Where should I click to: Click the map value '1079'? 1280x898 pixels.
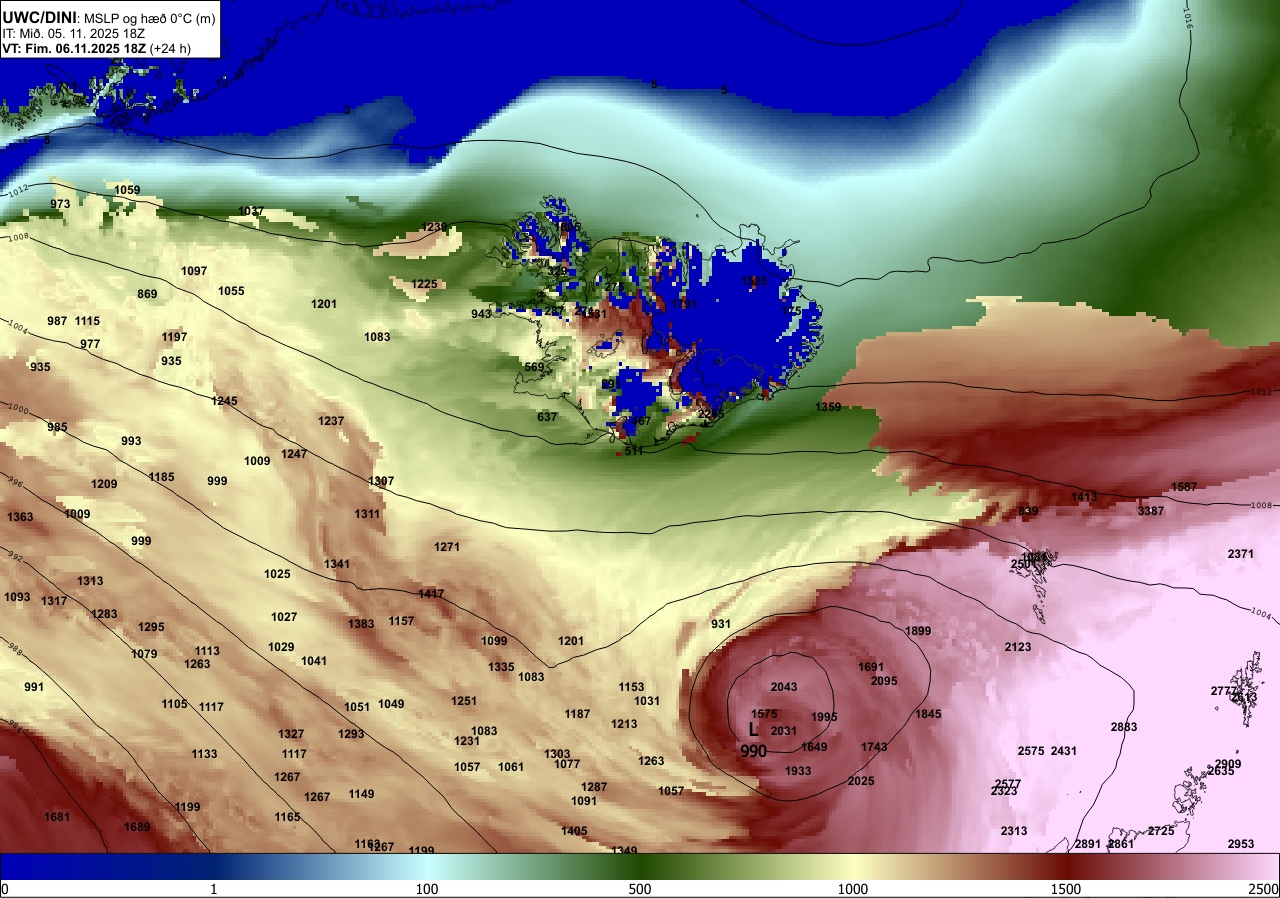(x=144, y=654)
